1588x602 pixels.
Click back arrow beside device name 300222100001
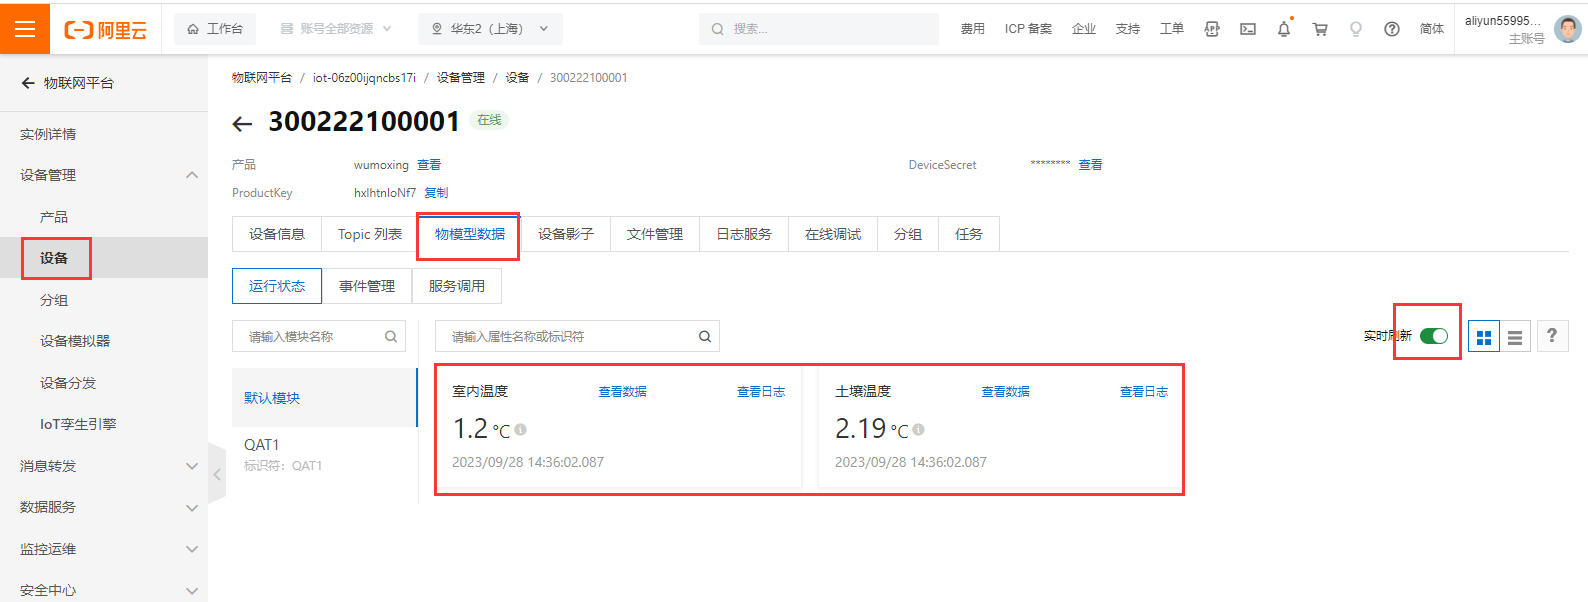tap(242, 124)
